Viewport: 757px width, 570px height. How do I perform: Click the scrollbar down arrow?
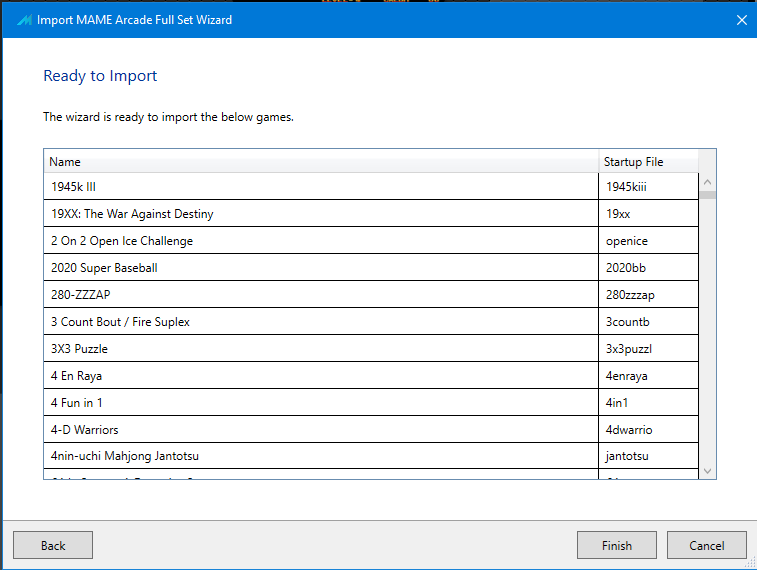click(707, 471)
